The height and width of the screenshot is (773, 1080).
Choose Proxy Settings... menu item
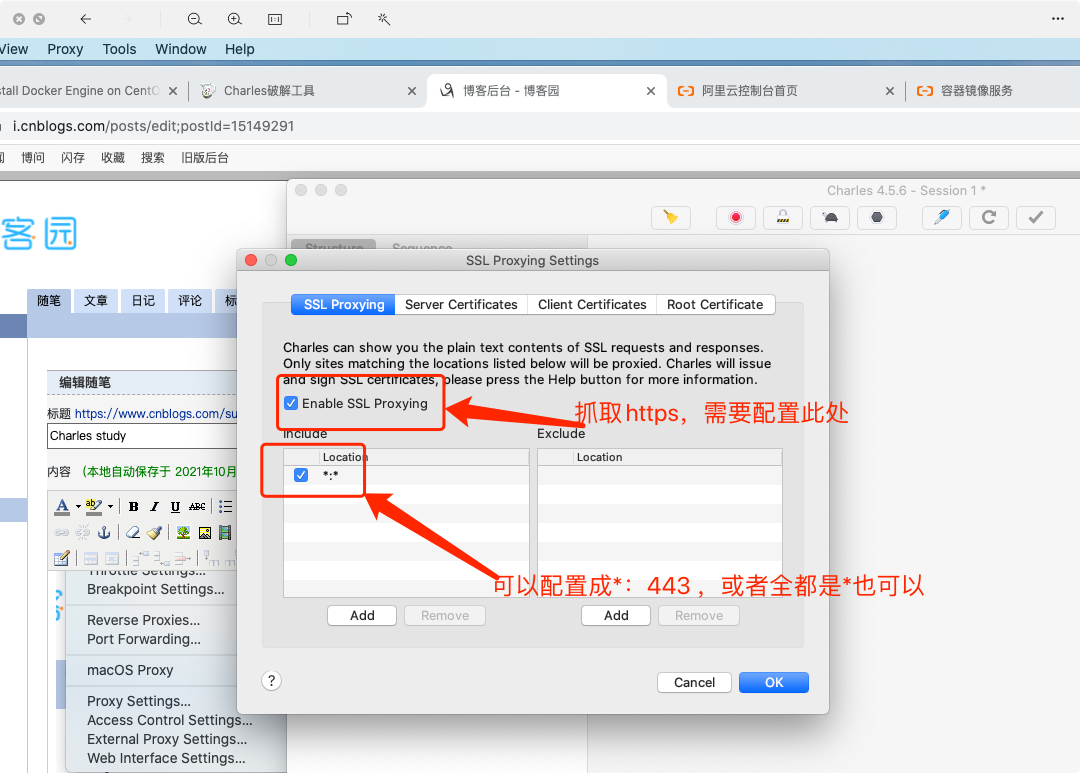[x=139, y=701]
